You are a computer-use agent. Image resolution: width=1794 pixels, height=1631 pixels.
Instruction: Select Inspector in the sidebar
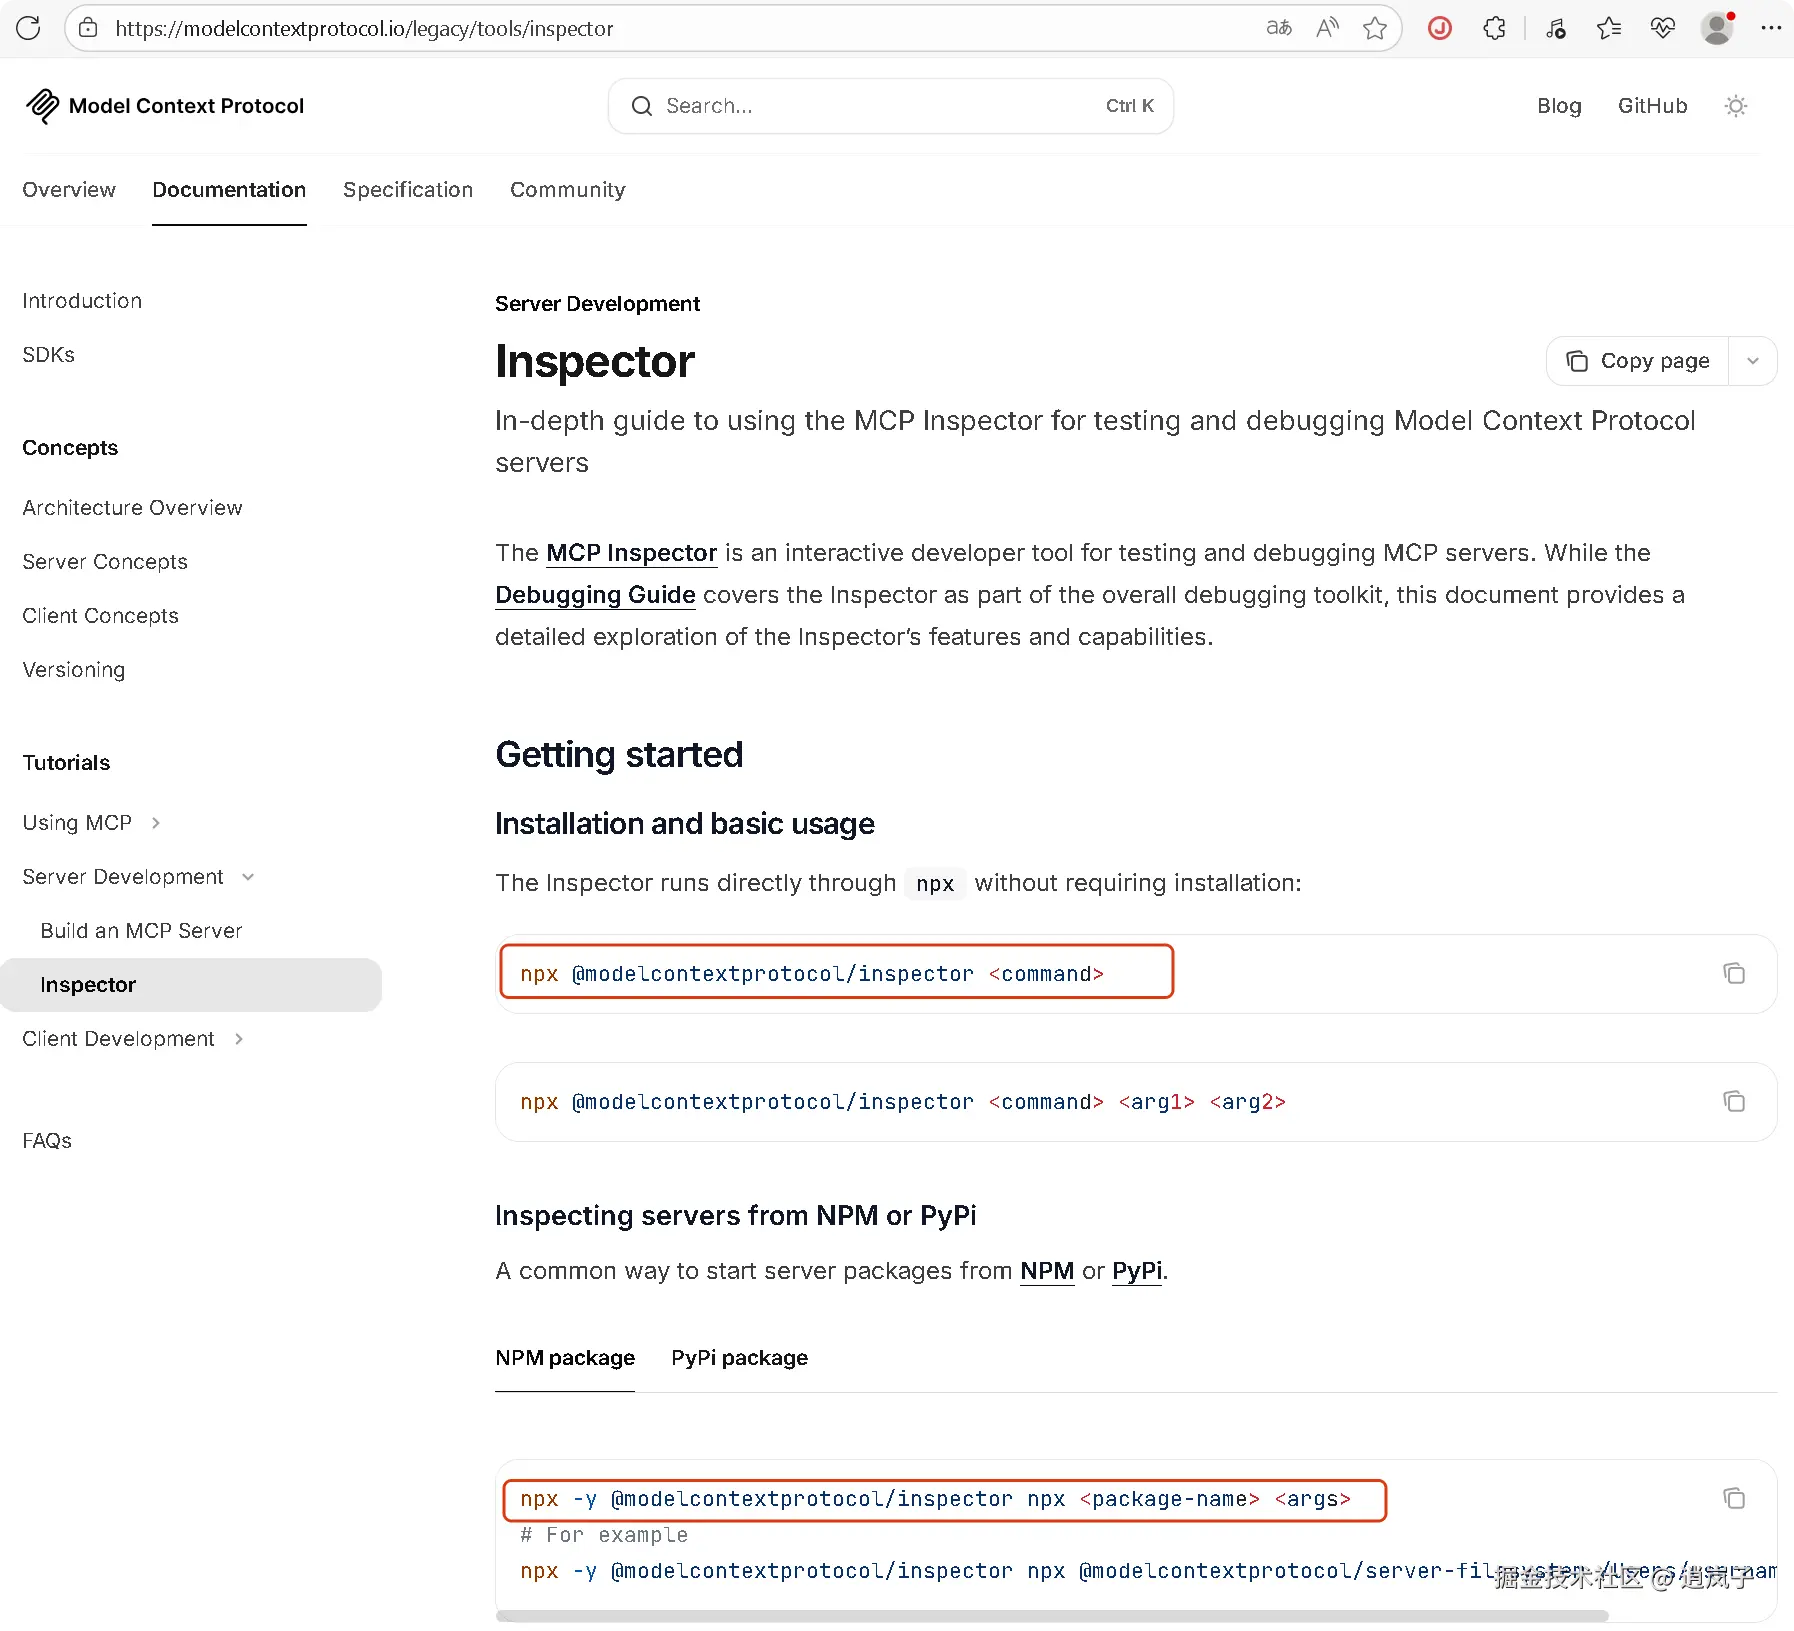pos(190,985)
